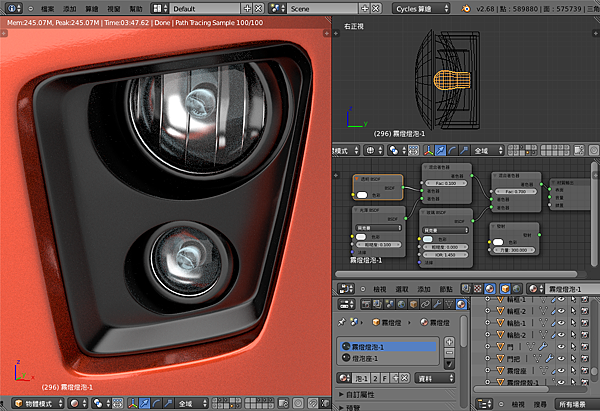This screenshot has width=600, height=411.
Task: Open the Render Layers properties tab
Action: point(377,304)
